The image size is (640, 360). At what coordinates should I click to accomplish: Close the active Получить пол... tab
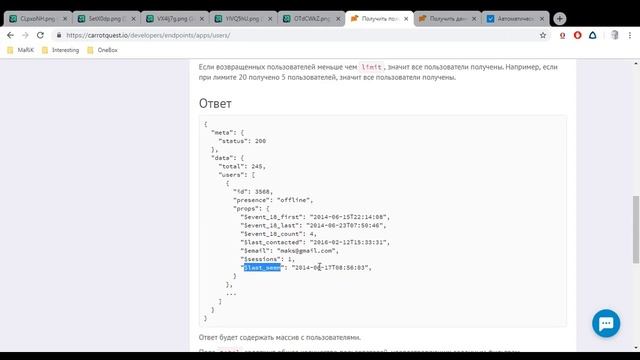click(406, 19)
